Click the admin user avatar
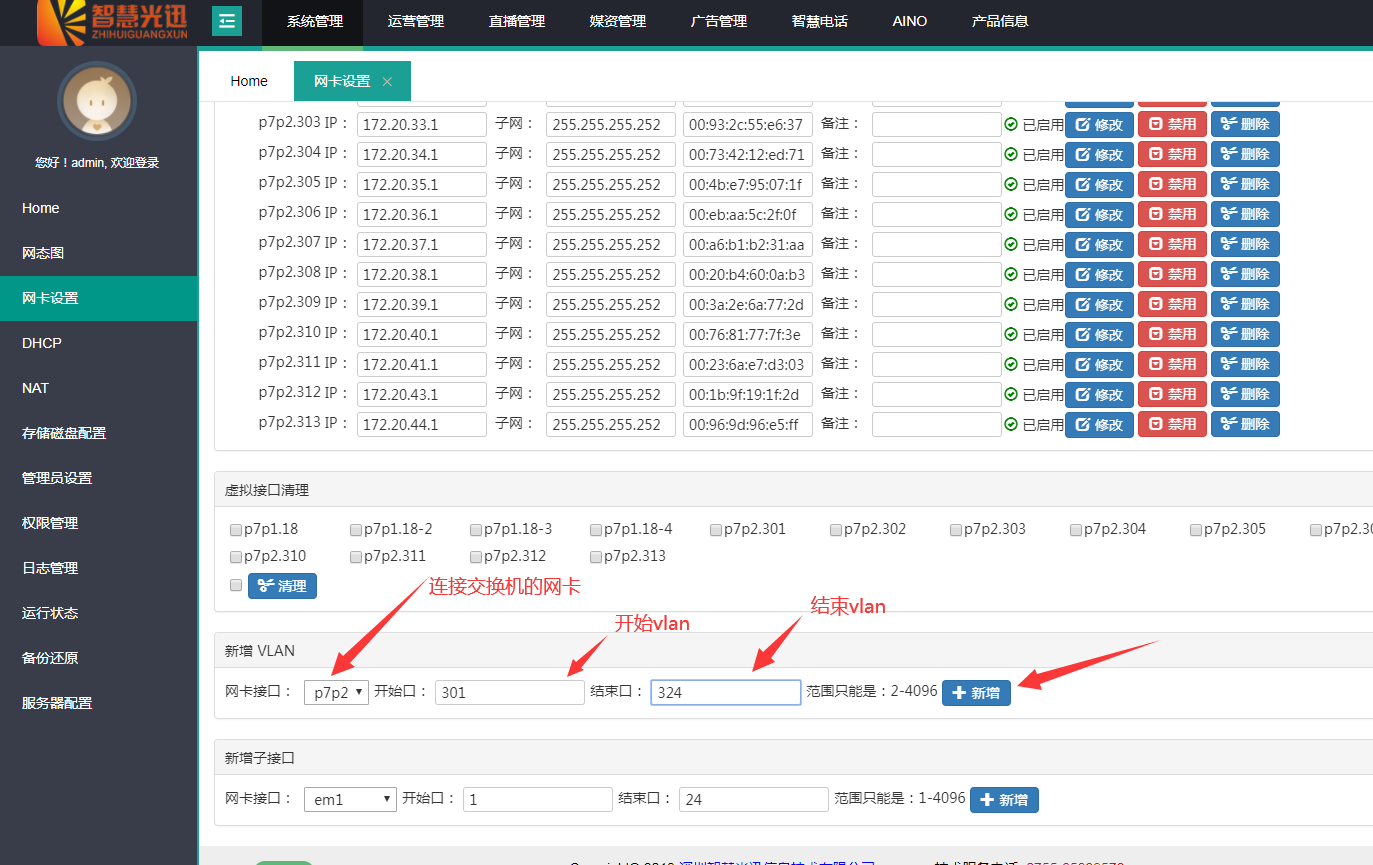The width and height of the screenshot is (1373, 865). [97, 101]
